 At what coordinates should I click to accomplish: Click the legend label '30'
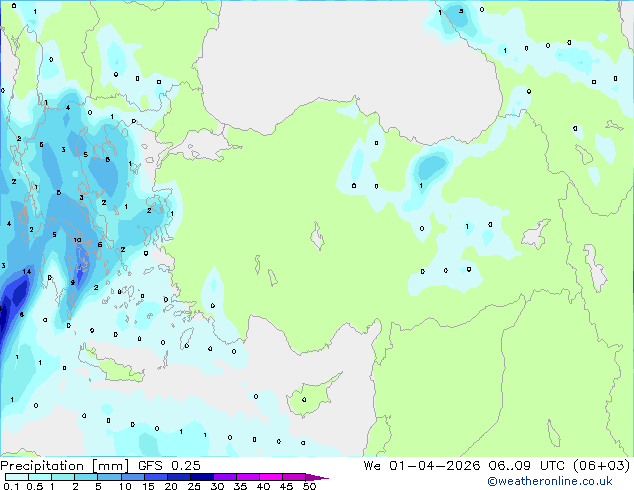[217, 486]
